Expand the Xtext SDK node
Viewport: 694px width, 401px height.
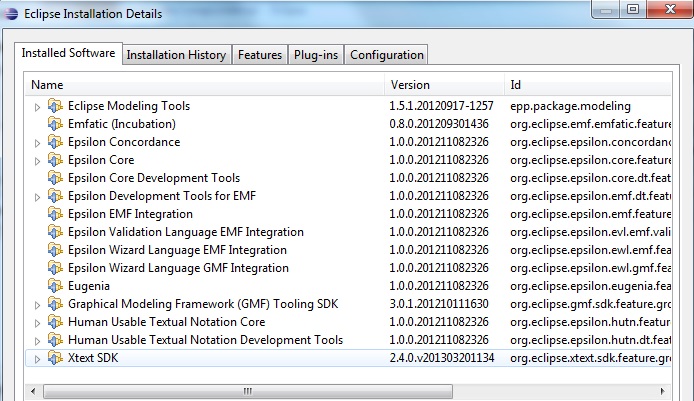point(37,359)
